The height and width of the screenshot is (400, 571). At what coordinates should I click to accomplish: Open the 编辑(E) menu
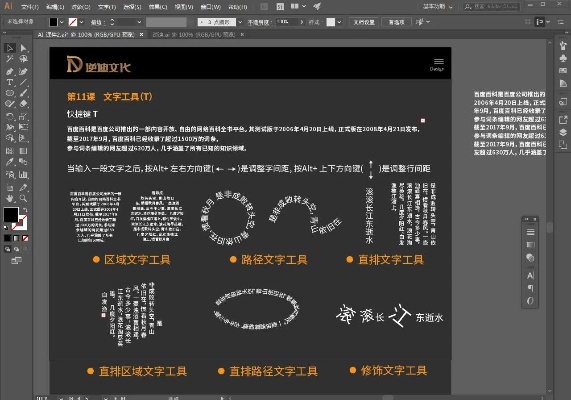pos(55,7)
